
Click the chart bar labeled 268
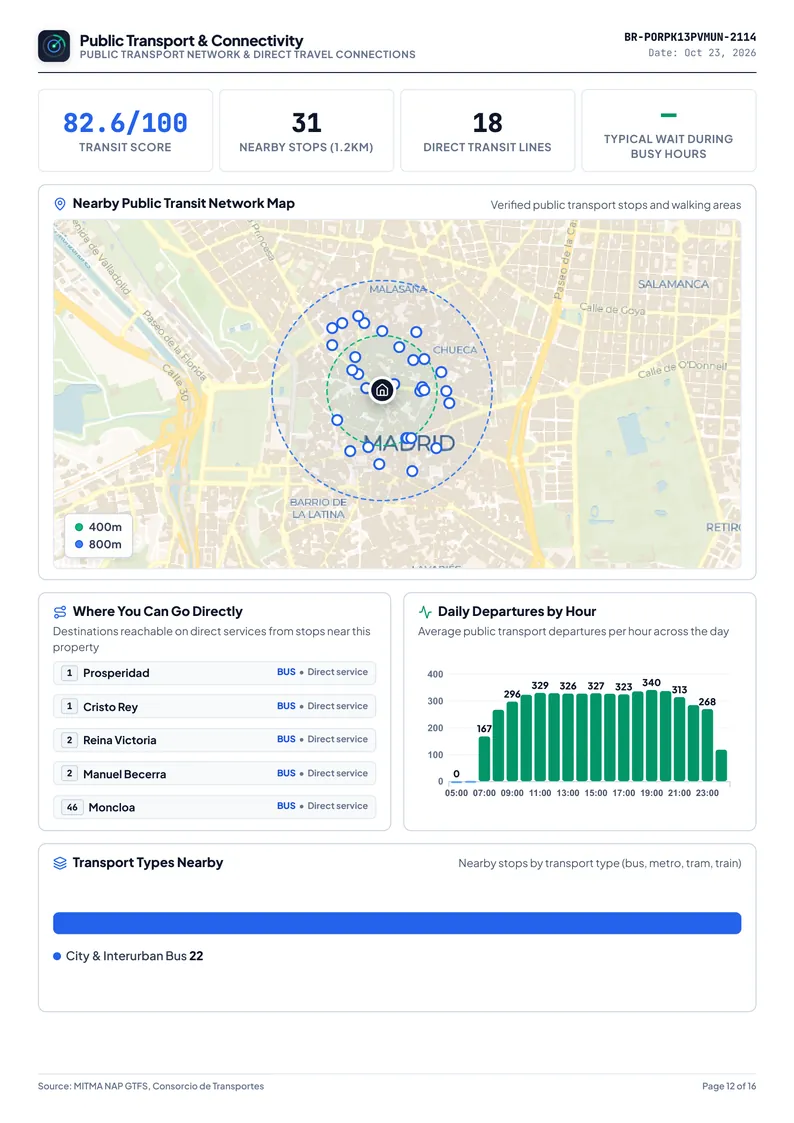point(707,745)
